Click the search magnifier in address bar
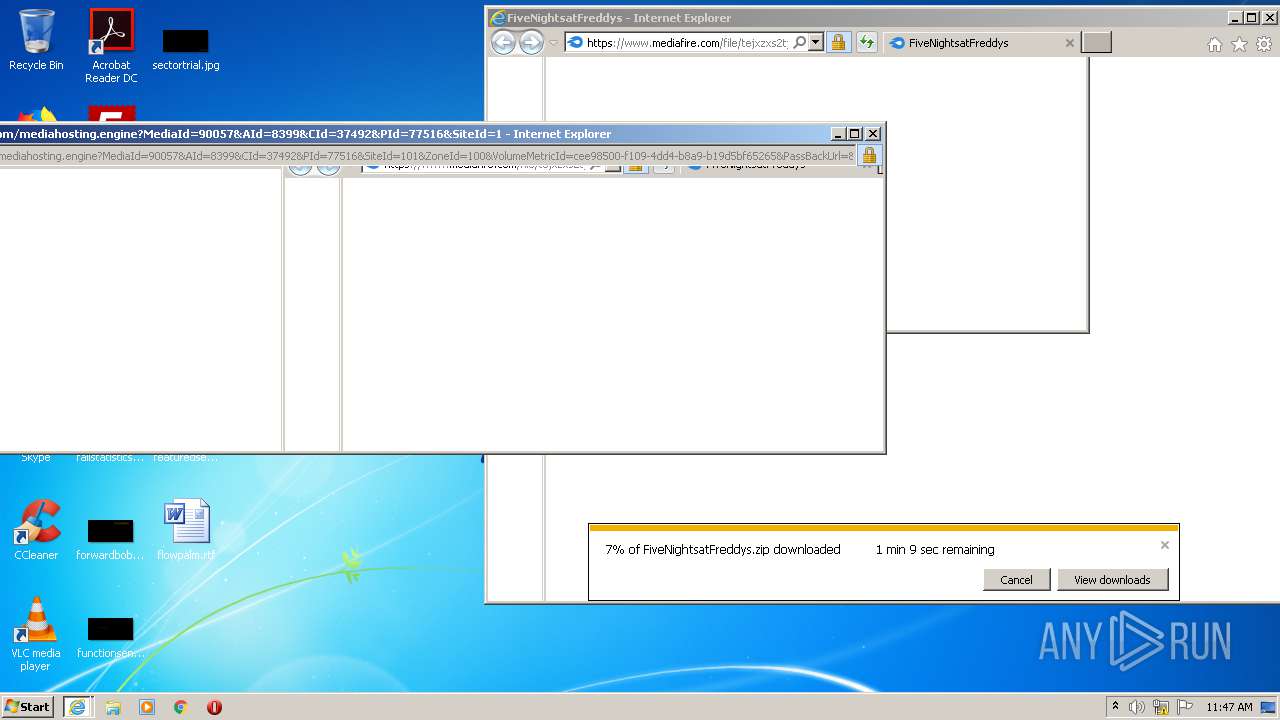This screenshot has height=720, width=1280. coord(799,42)
